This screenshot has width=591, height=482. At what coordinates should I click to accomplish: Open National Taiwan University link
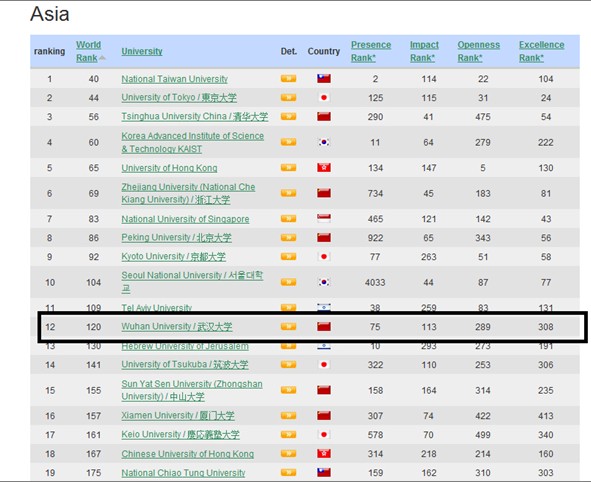[175, 79]
